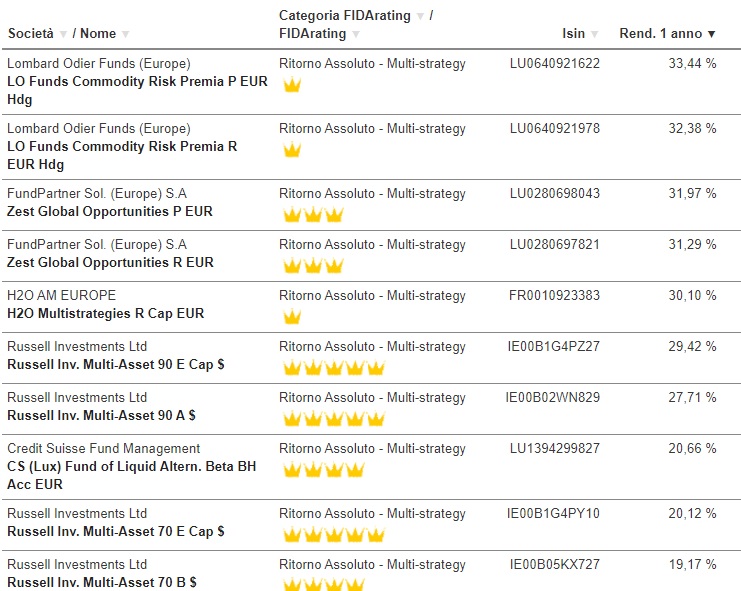Open Zest Global Opportunities R EUR fund
Image resolution: width=741 pixels, height=591 pixels.
pyautogui.click(x=110, y=262)
